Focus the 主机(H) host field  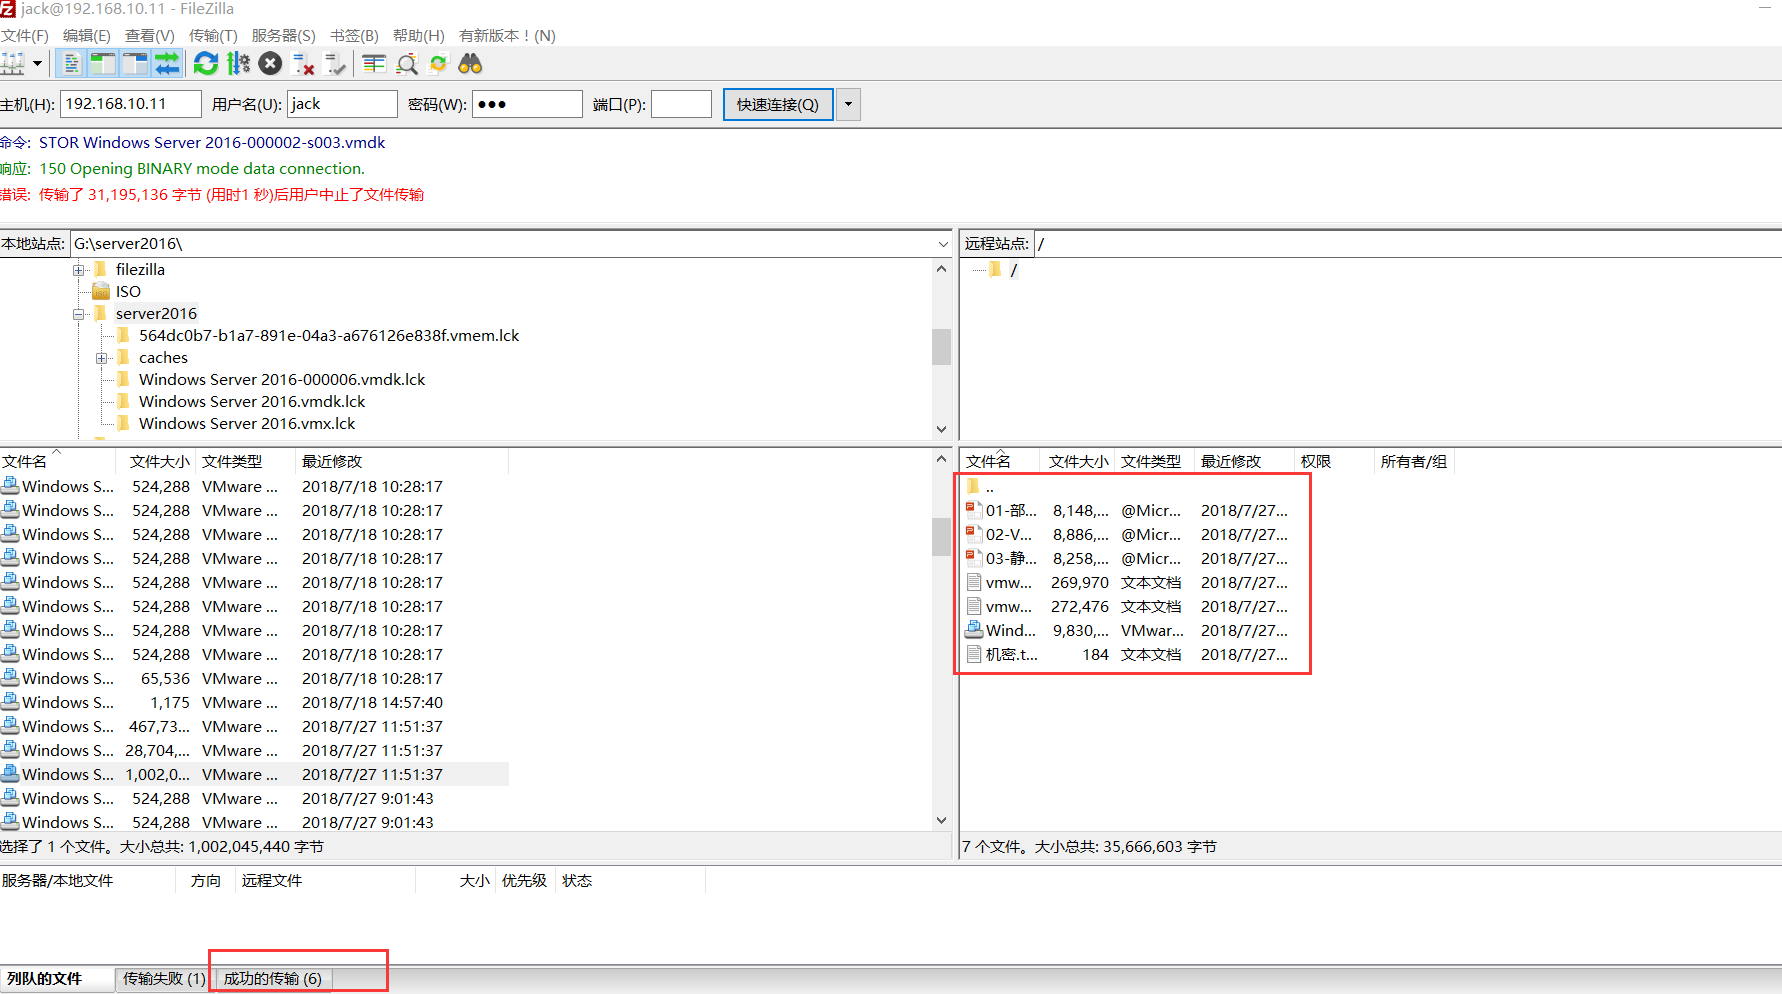[x=131, y=104]
